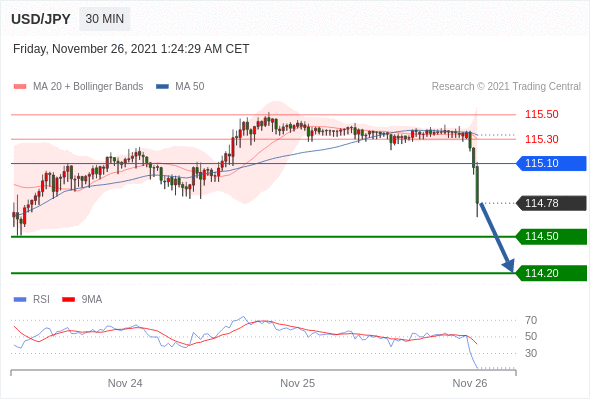
Task: Click the green 114.50 support price tag
Action: (551, 237)
